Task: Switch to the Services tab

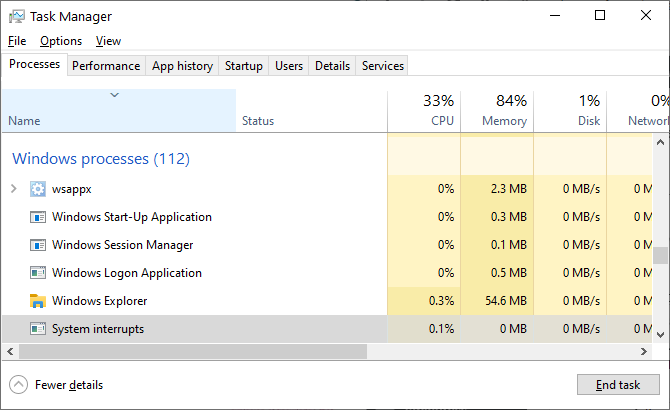Action: [383, 66]
